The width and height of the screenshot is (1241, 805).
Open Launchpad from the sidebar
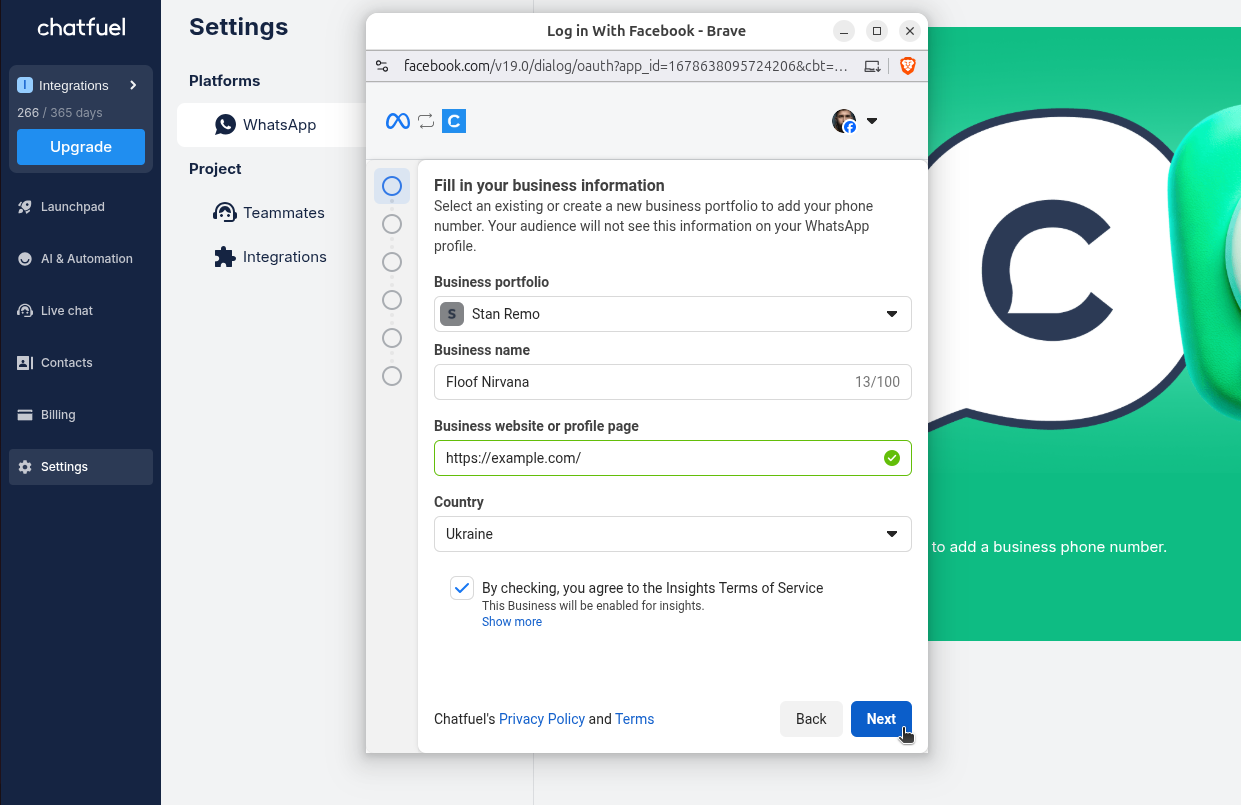pyautogui.click(x=81, y=207)
